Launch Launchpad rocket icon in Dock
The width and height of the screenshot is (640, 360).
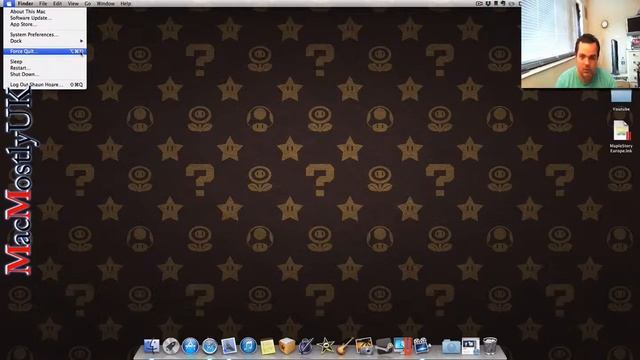pyautogui.click(x=171, y=346)
